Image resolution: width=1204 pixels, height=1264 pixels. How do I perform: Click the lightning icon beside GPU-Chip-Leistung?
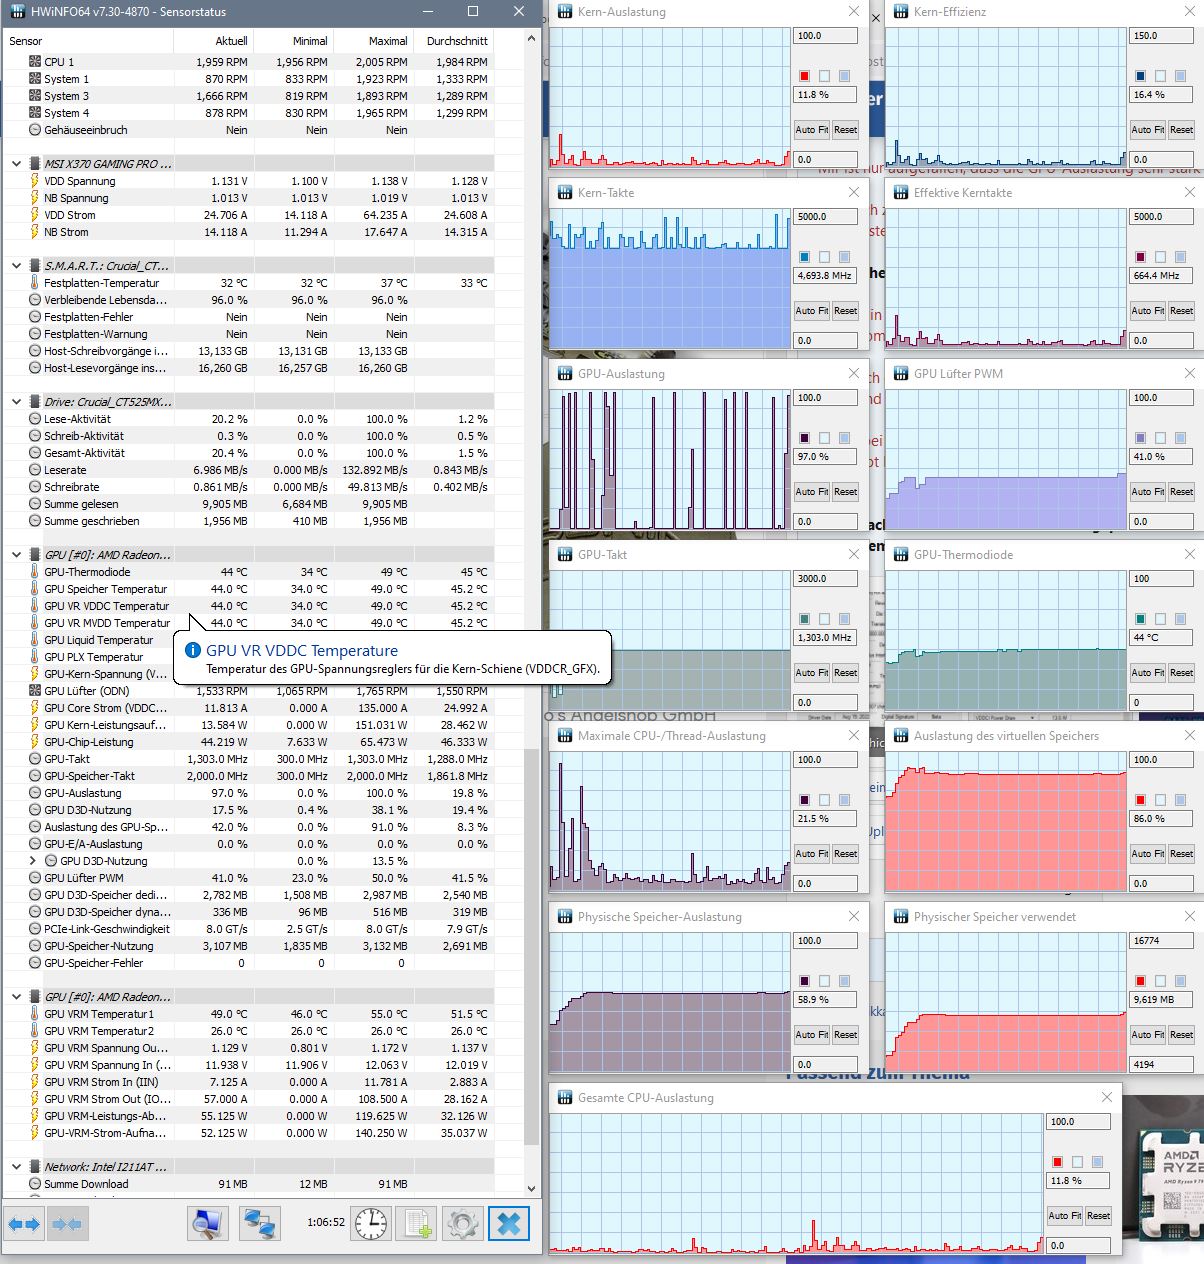(x=35, y=742)
